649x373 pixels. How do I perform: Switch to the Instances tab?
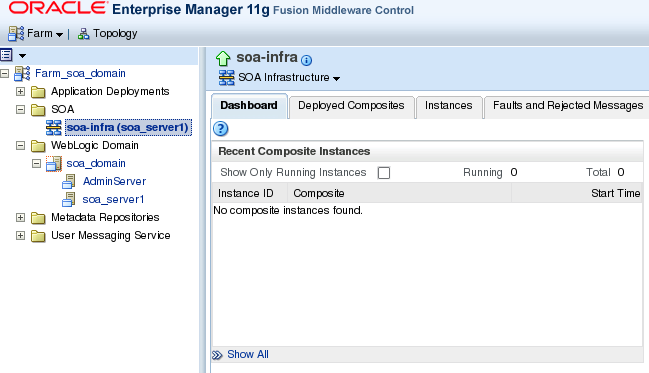(449, 107)
